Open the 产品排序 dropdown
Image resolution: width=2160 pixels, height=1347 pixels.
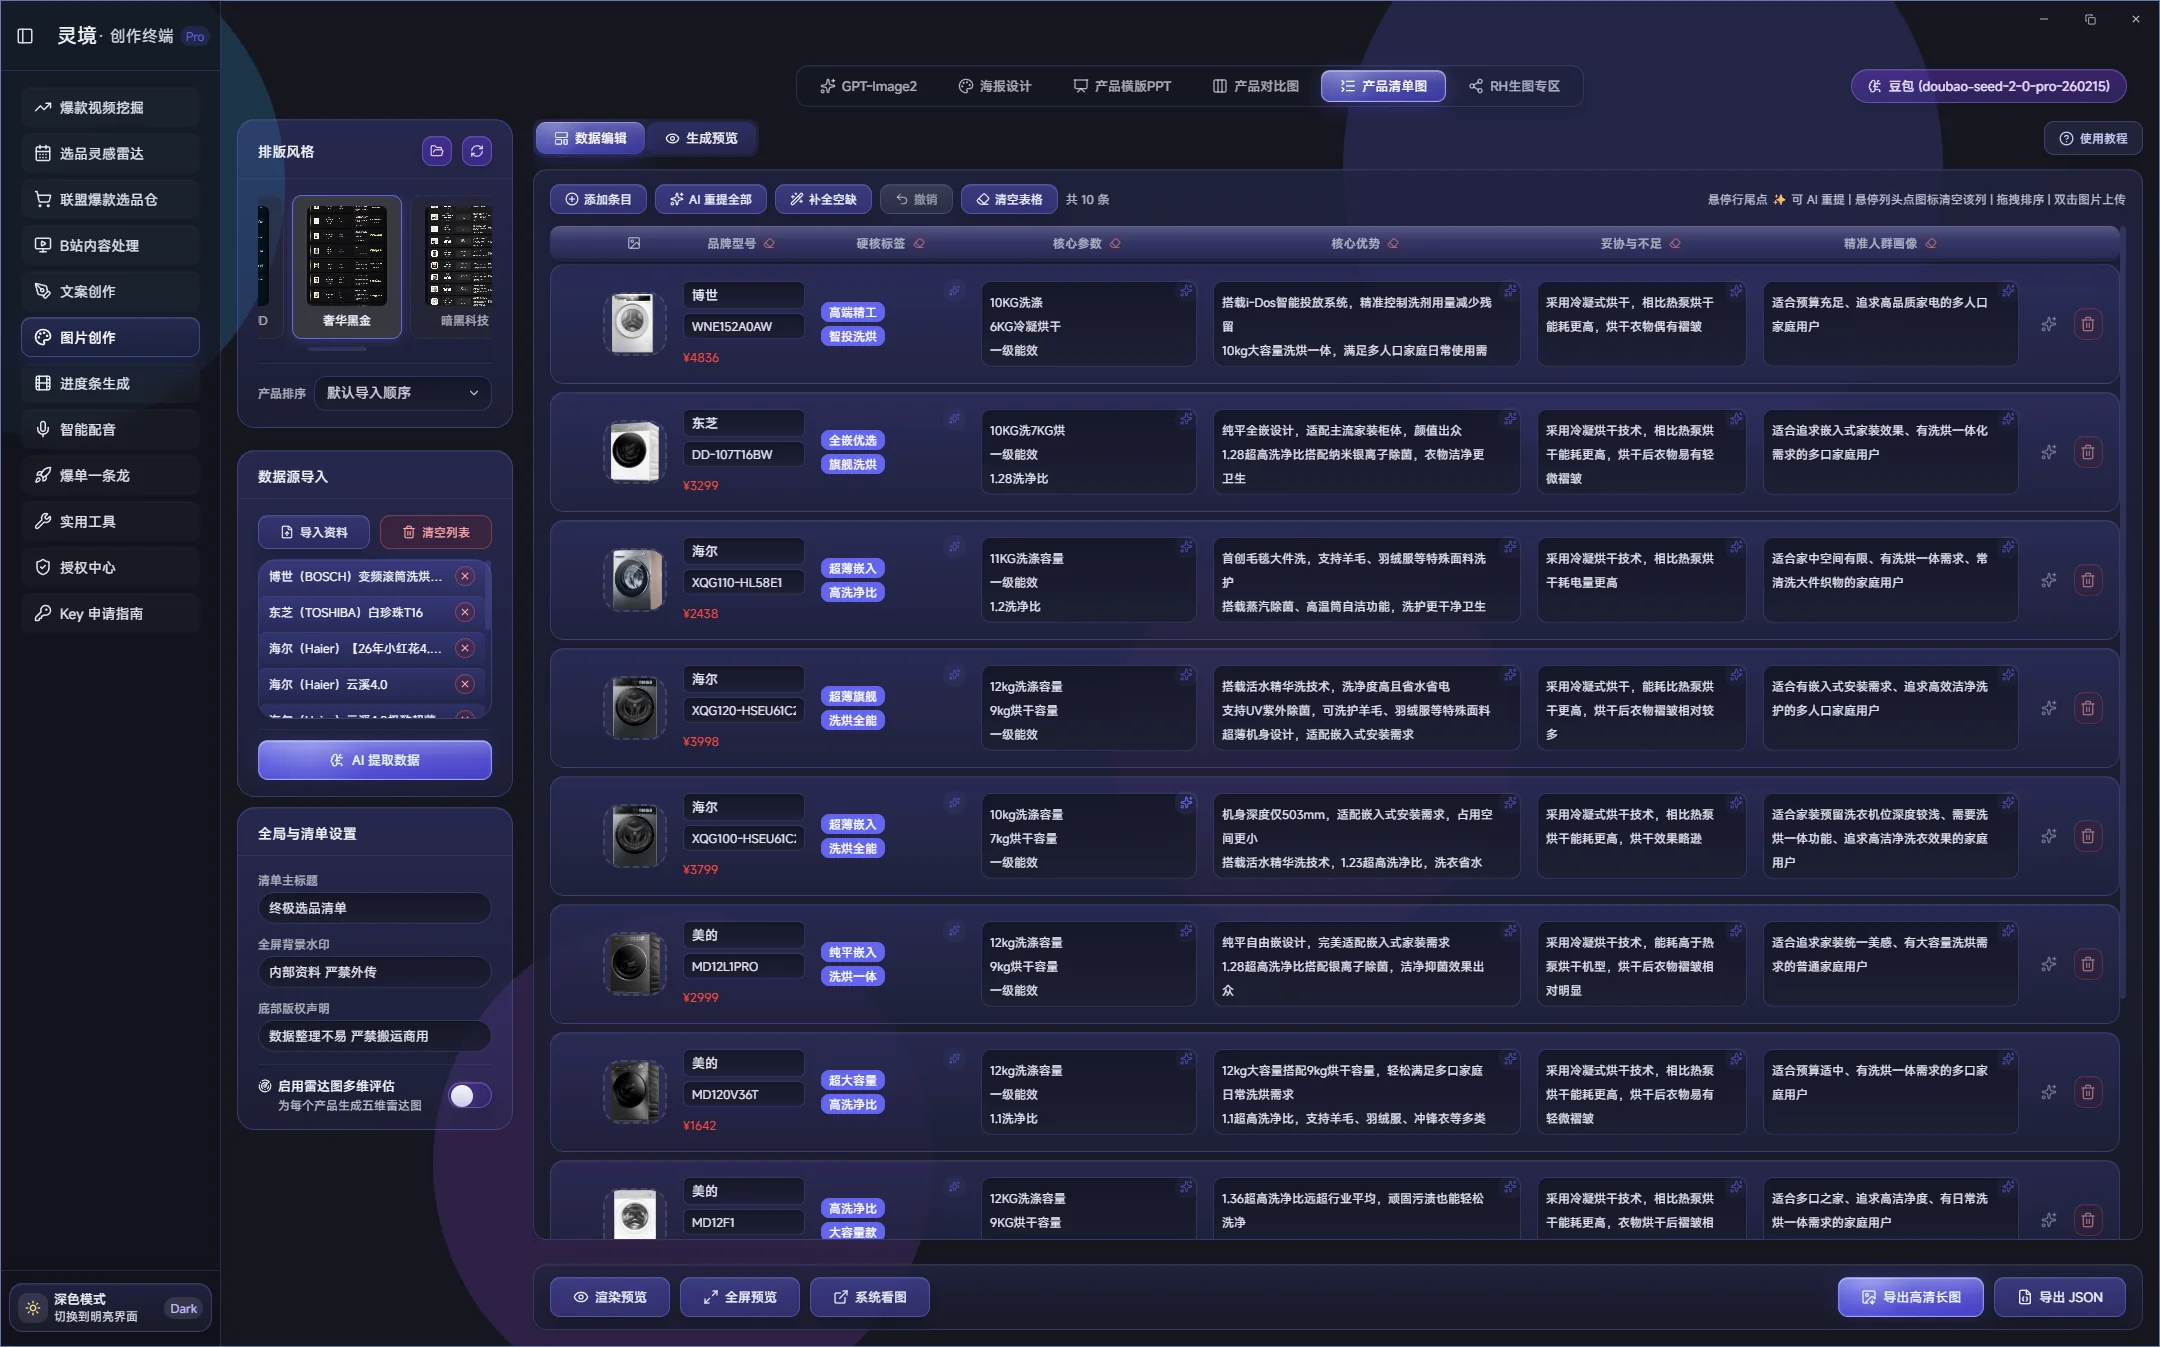(x=402, y=393)
